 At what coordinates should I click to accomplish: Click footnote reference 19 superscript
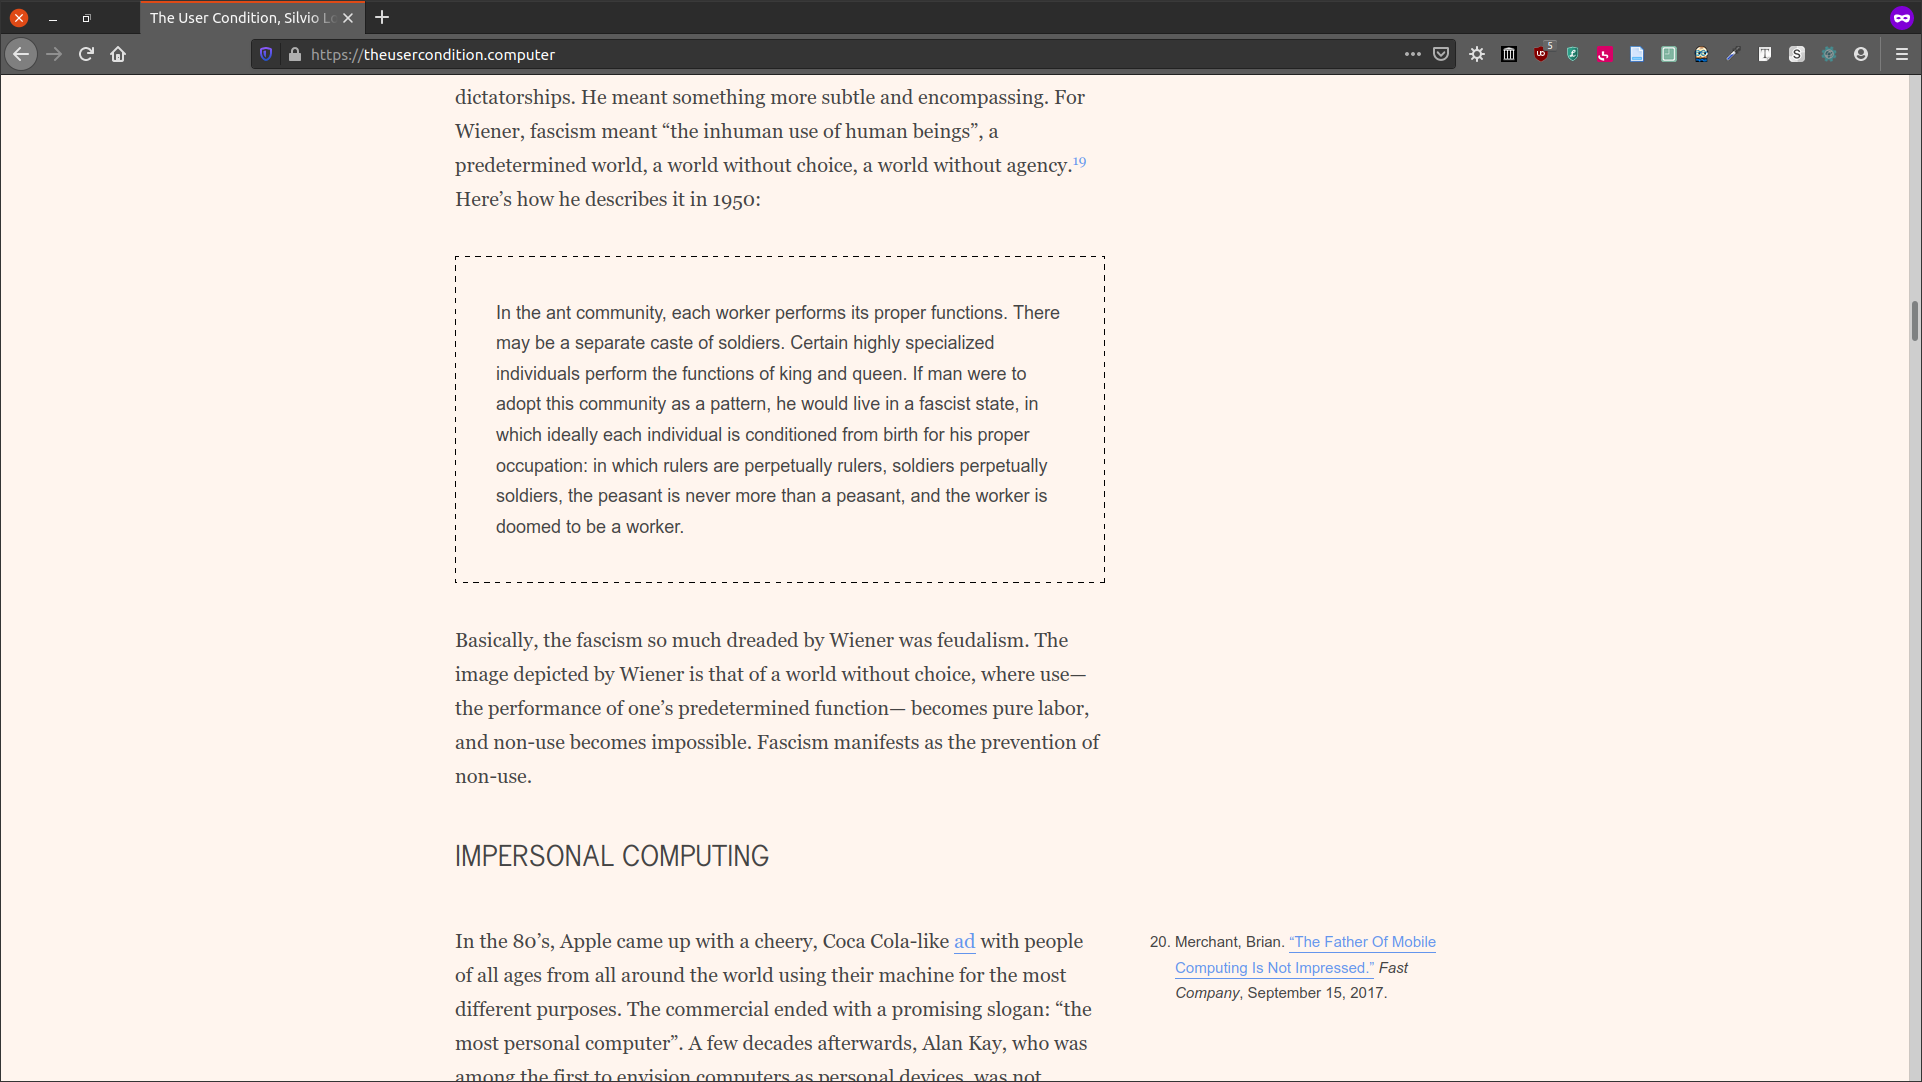tap(1079, 162)
